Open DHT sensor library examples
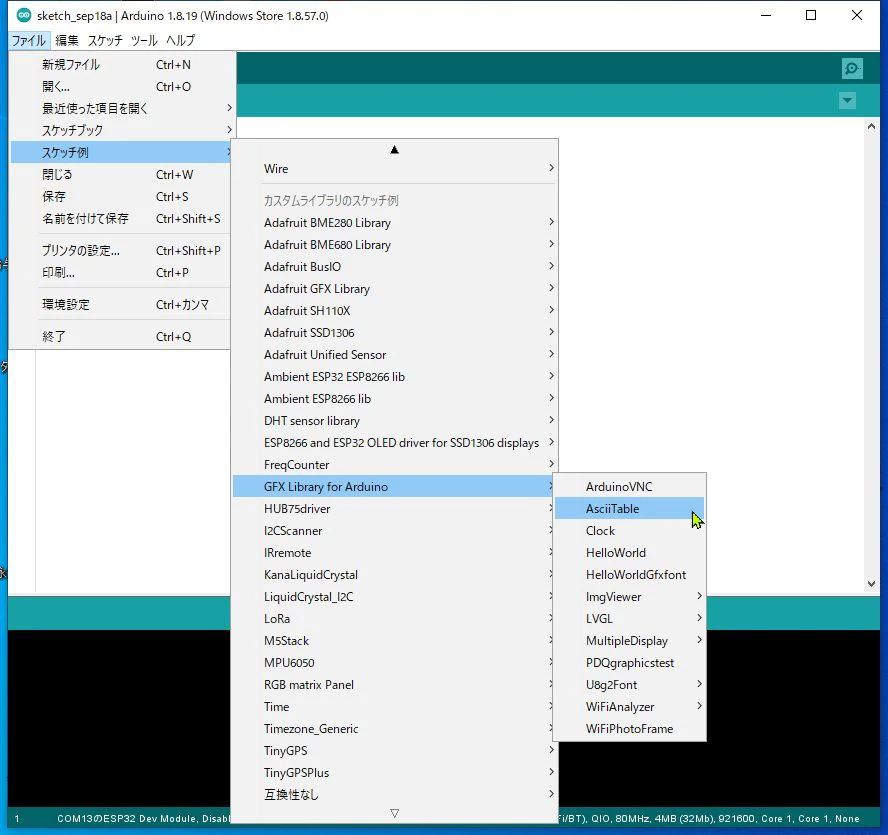 (x=395, y=421)
